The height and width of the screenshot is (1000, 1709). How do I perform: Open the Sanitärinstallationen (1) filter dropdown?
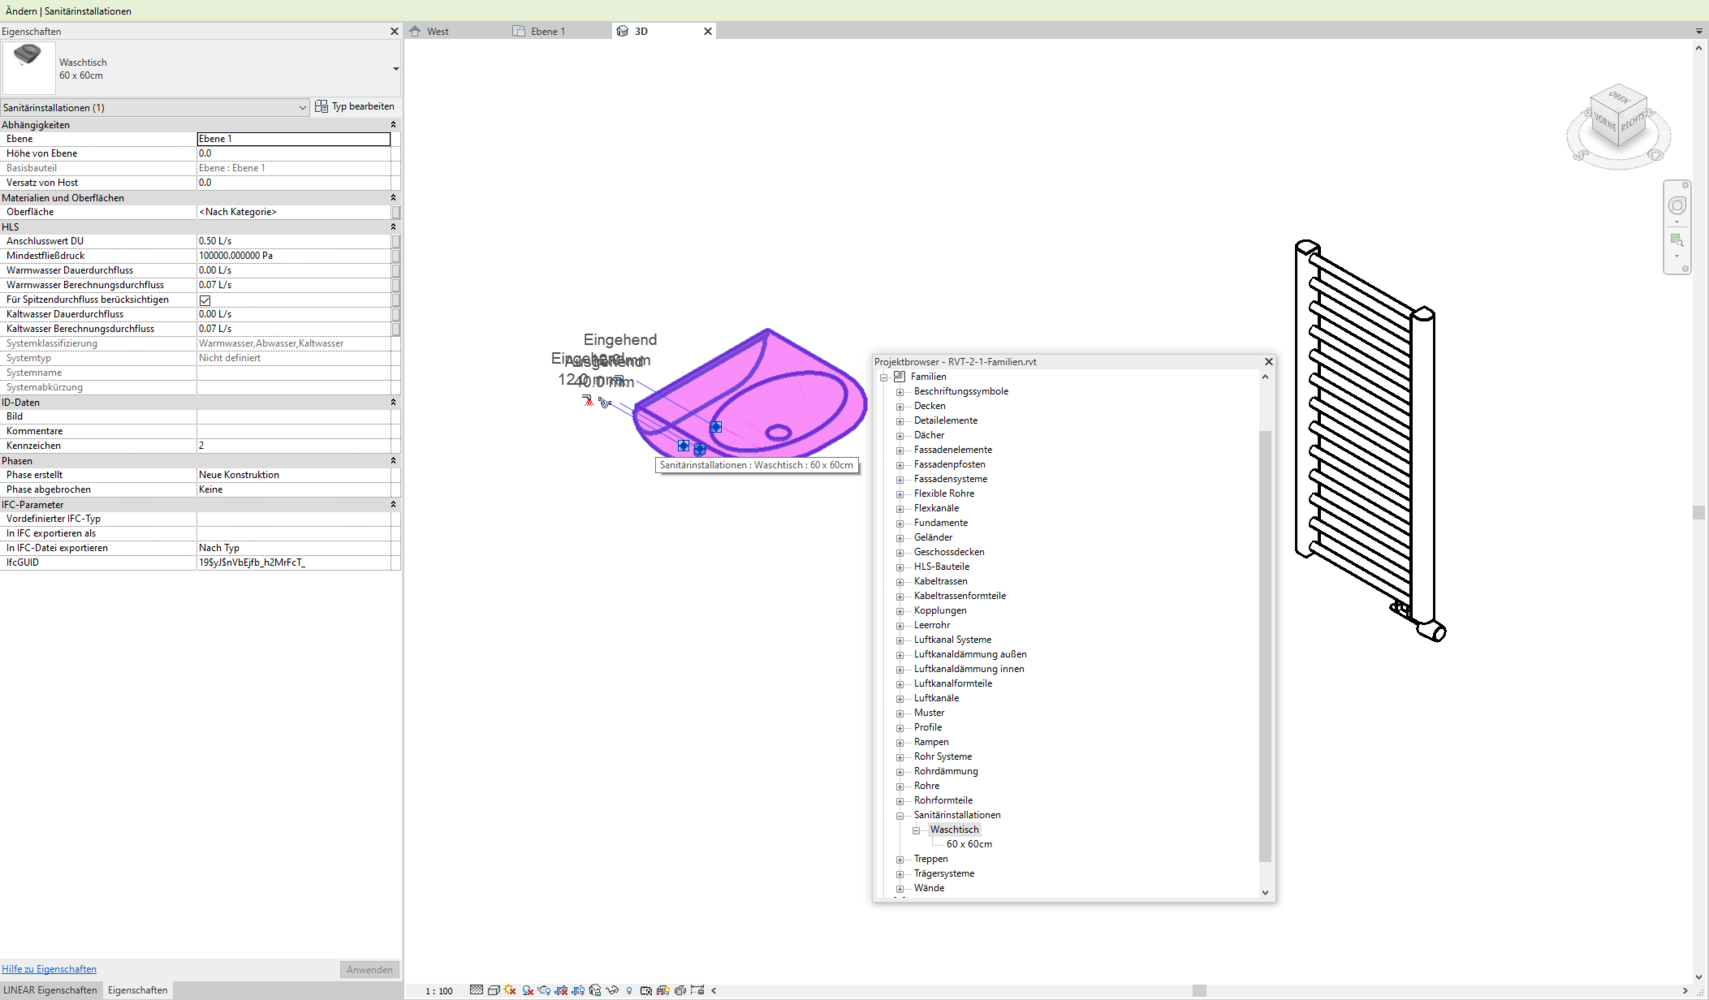pos(302,108)
